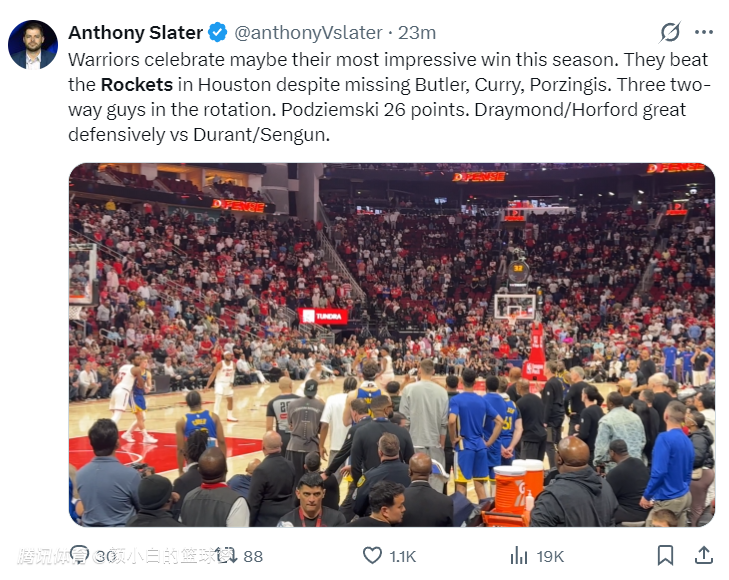Open Grok actions icon on tweet
Screen dimensions: 729x580
pos(671,33)
